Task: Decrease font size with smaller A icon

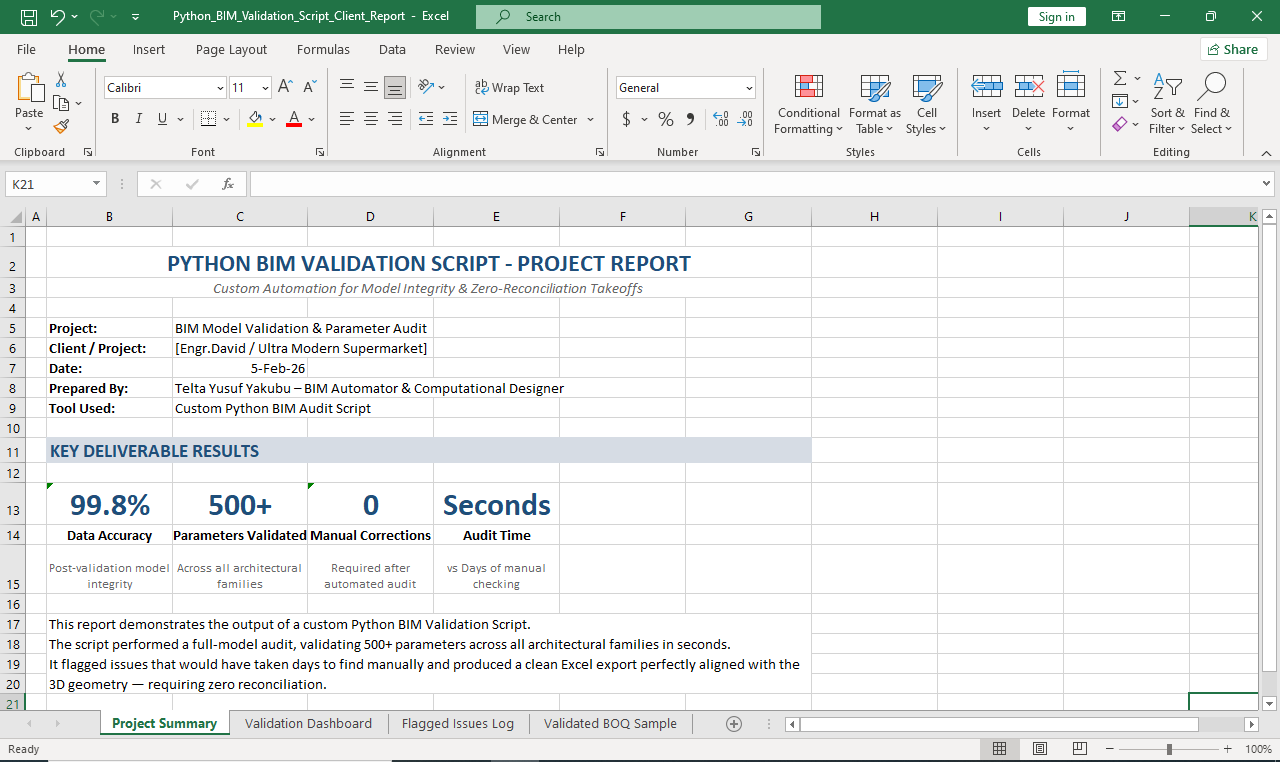Action: pos(311,88)
